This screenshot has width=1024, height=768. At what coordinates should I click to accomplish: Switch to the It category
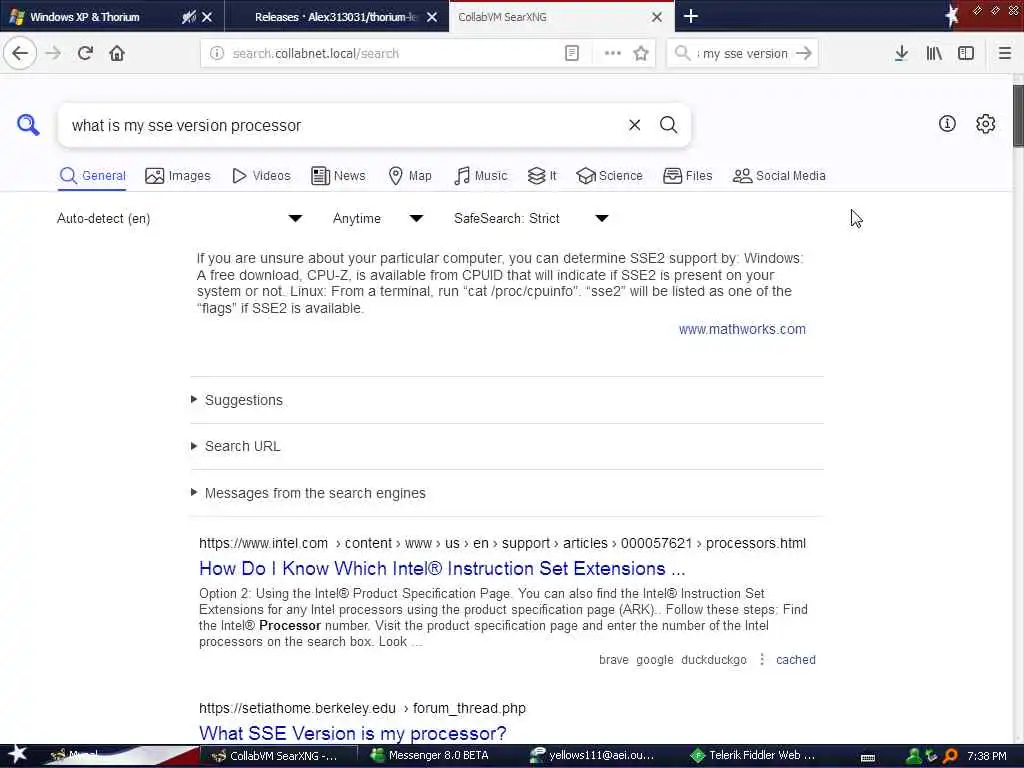pos(542,176)
